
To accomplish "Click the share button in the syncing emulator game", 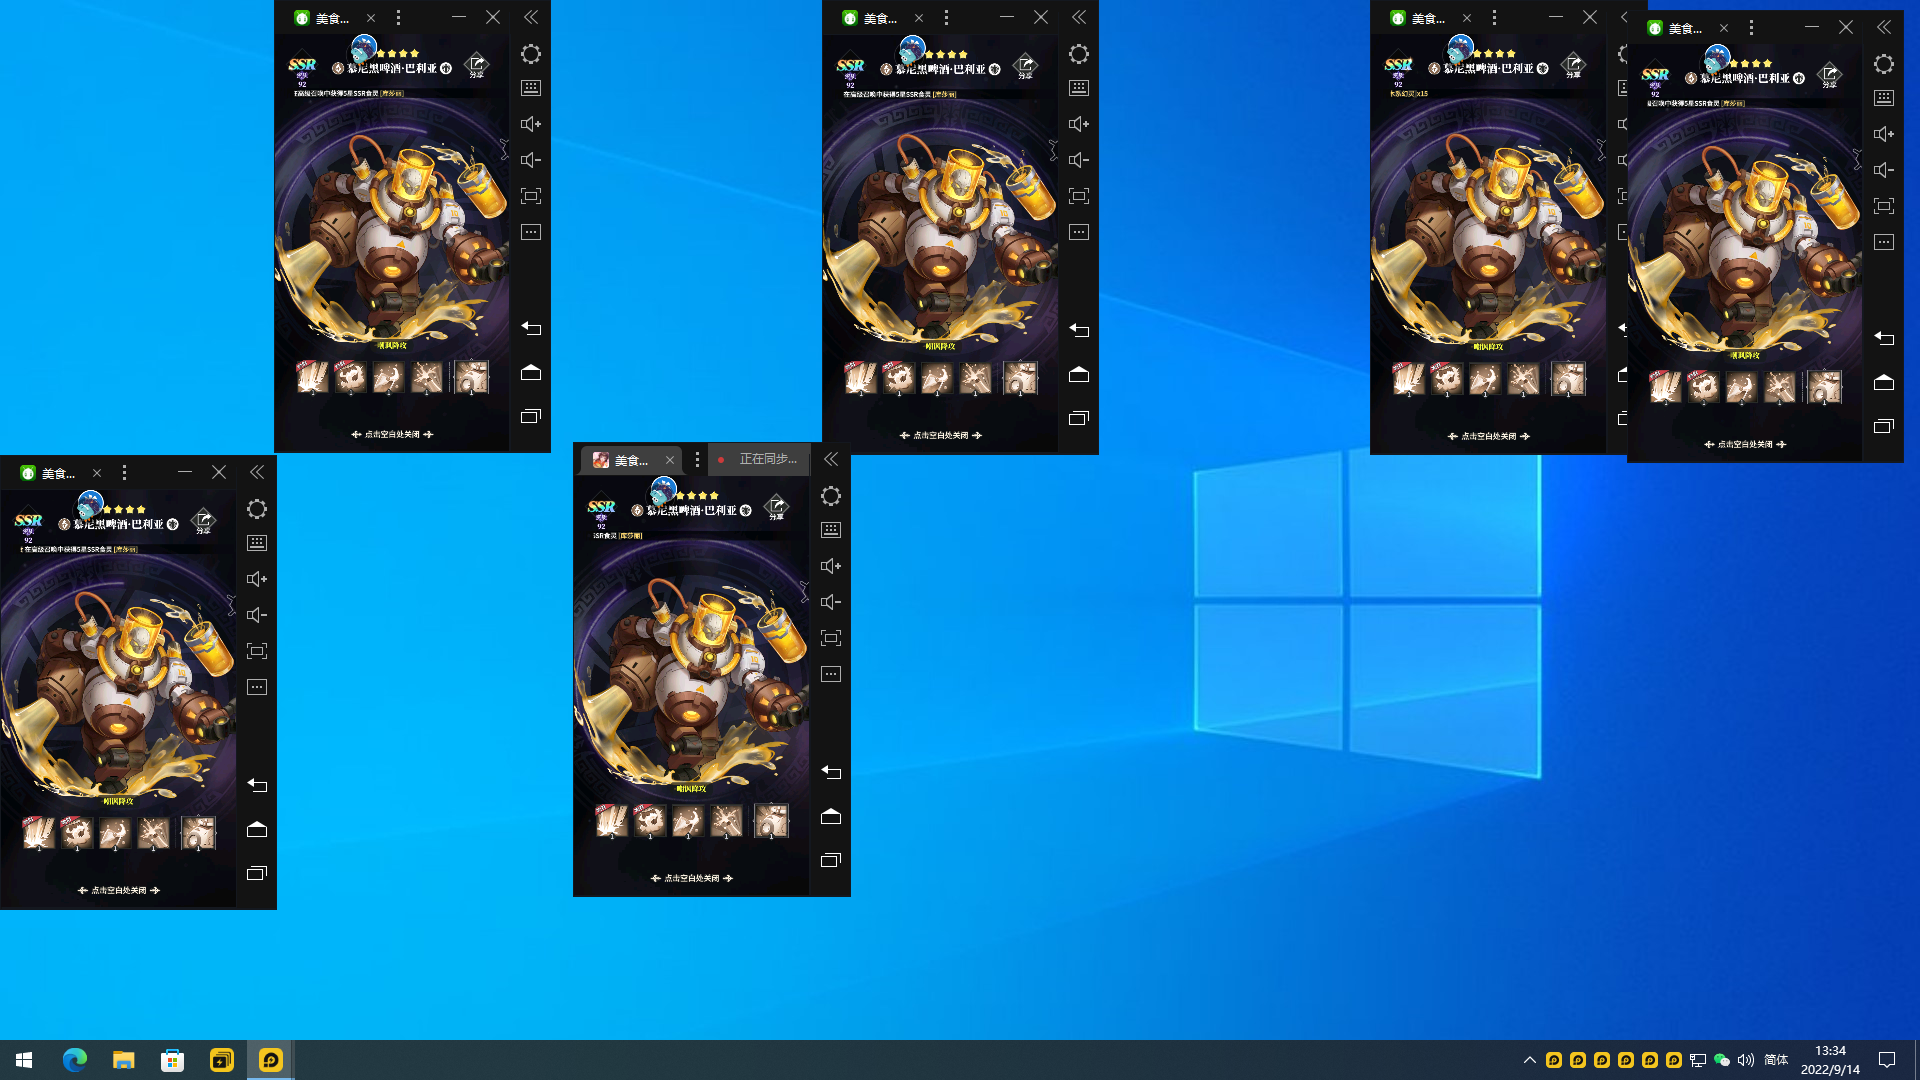I will click(776, 508).
